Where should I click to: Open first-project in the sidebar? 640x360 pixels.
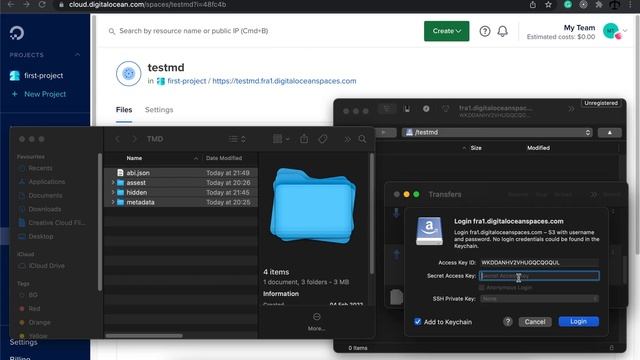pyautogui.click(x=43, y=76)
